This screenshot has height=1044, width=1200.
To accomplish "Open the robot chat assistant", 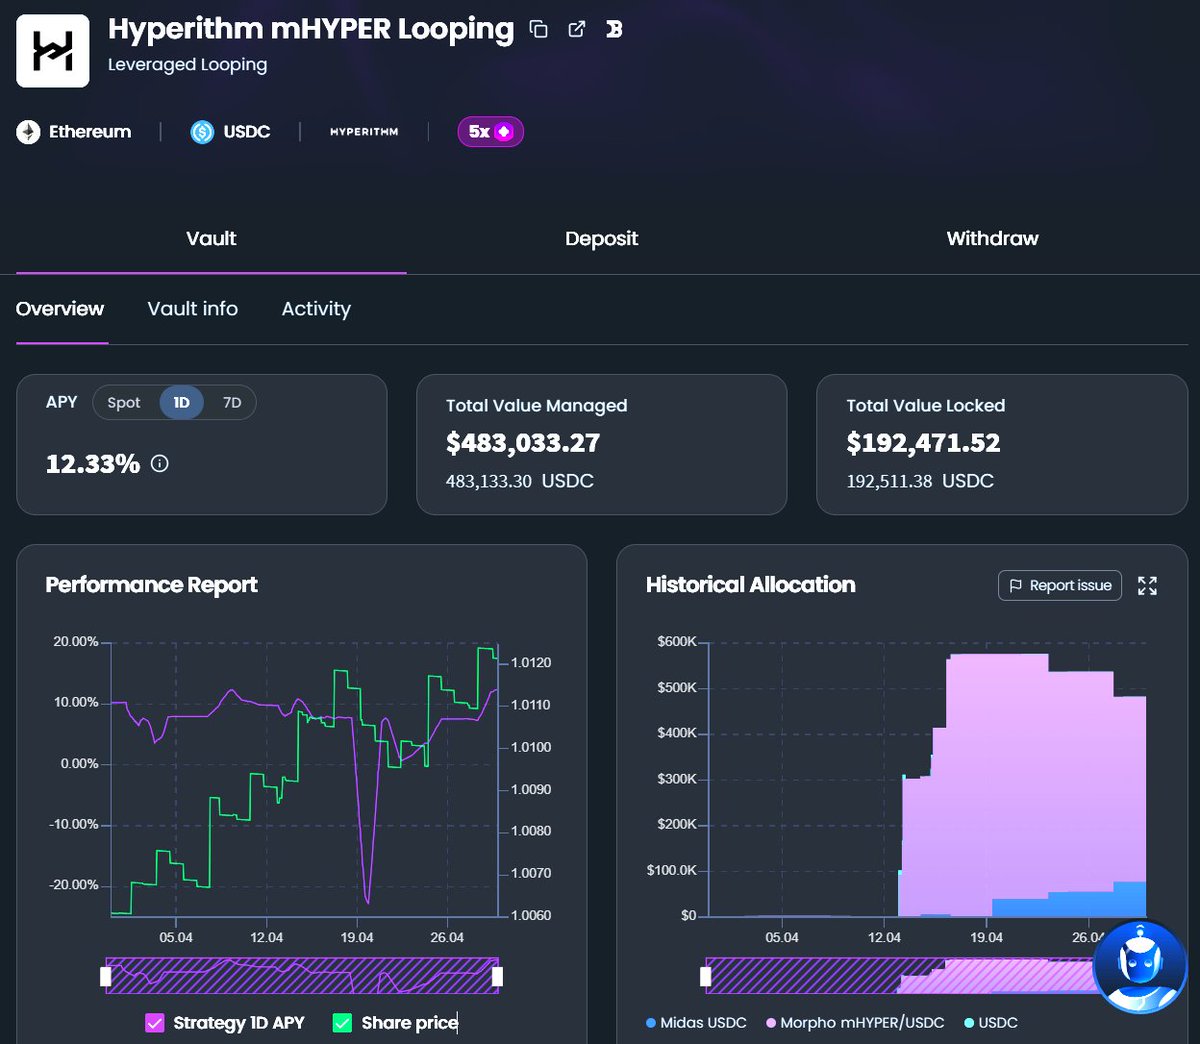I will [x=1140, y=966].
